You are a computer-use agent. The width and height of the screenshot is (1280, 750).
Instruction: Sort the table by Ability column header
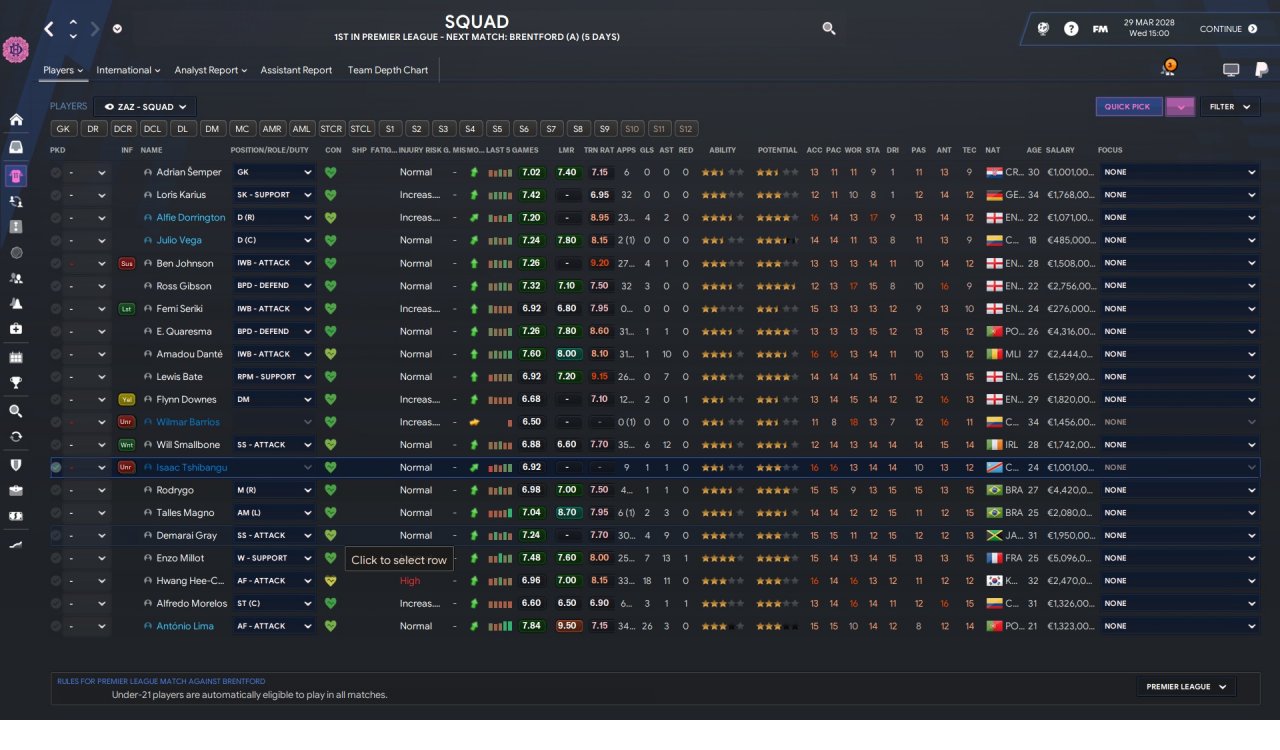(722, 150)
